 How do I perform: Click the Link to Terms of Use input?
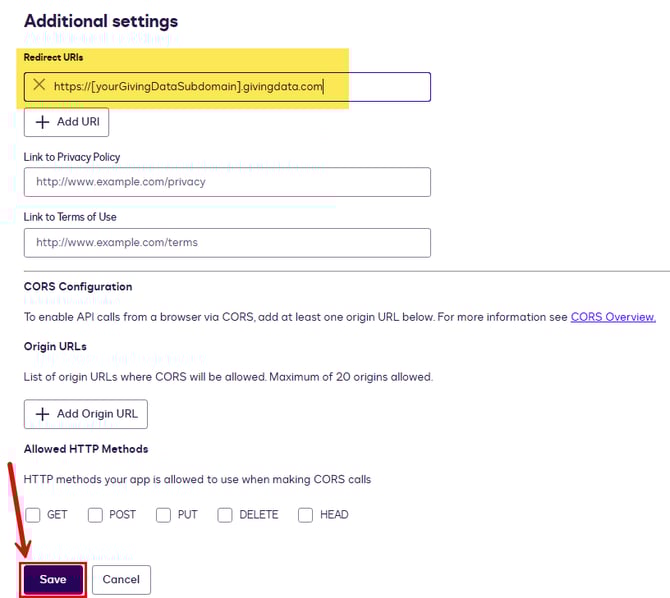click(227, 242)
